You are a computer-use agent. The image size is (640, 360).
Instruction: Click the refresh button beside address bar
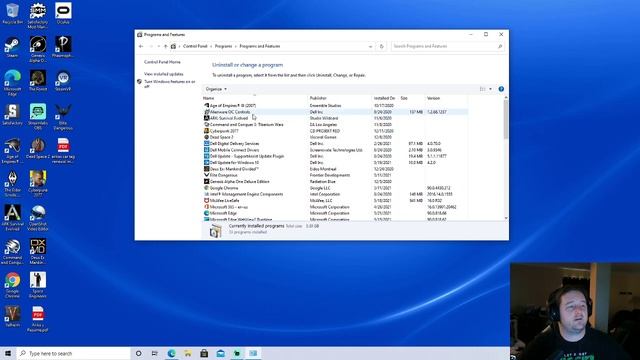381,47
